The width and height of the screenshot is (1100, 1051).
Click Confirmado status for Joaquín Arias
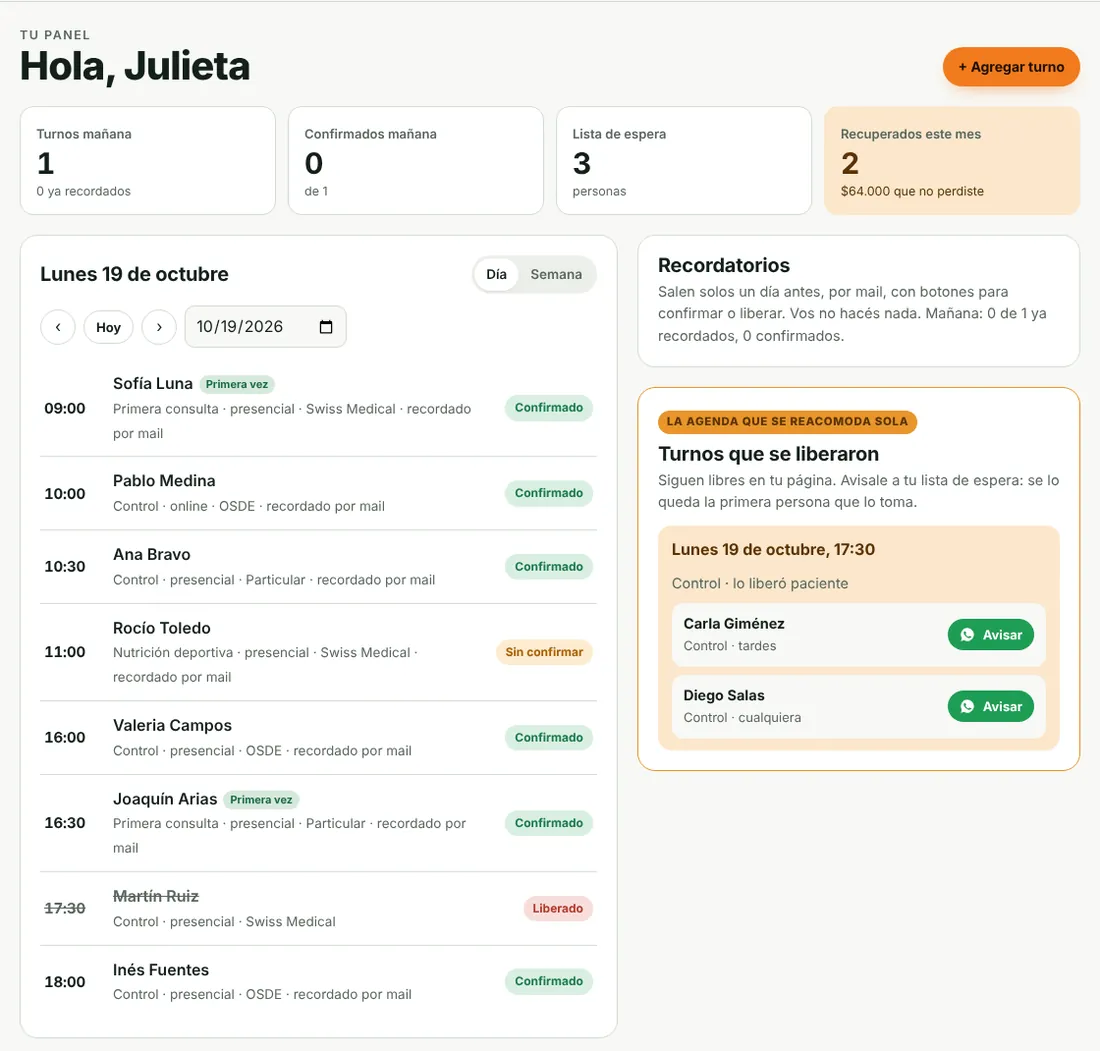[x=549, y=823]
